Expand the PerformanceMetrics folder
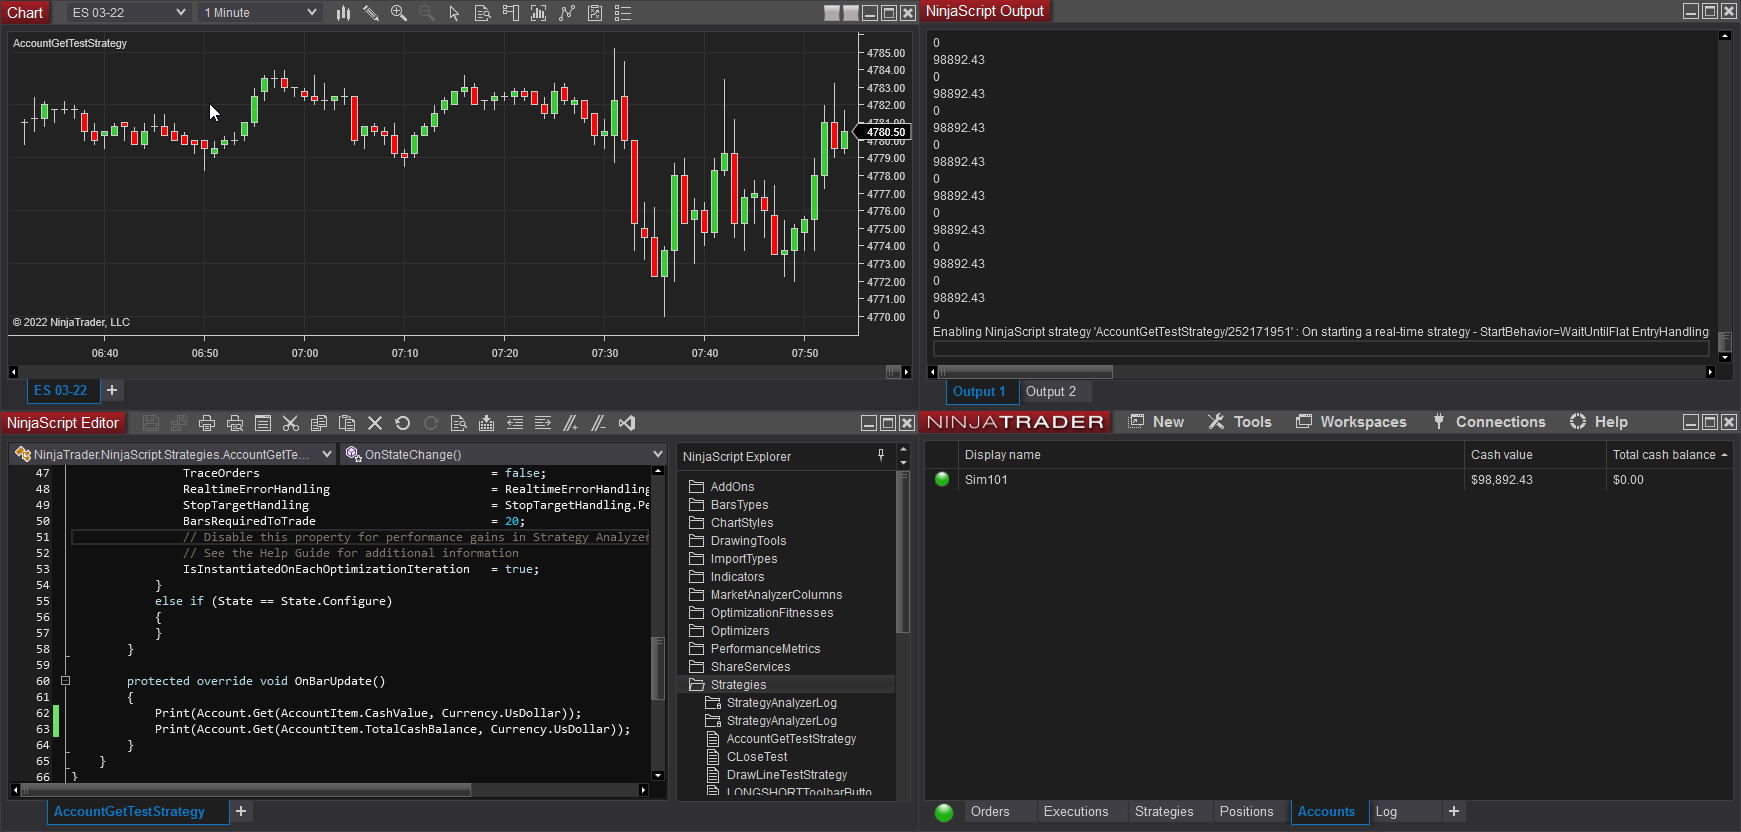1741x832 pixels. click(x=755, y=649)
